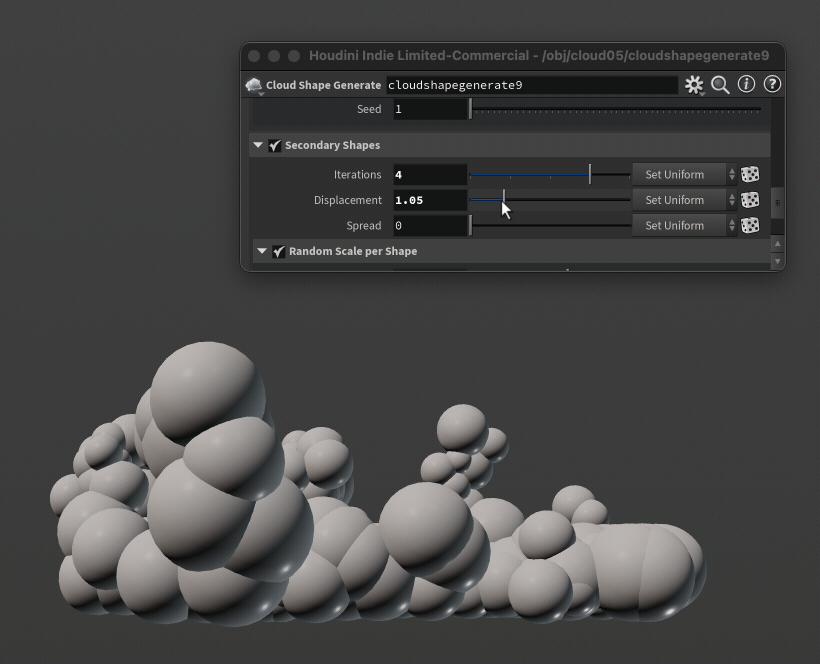This screenshot has width=820, height=664.
Task: Click the node name field cloudshapegenerate9
Action: point(532,85)
